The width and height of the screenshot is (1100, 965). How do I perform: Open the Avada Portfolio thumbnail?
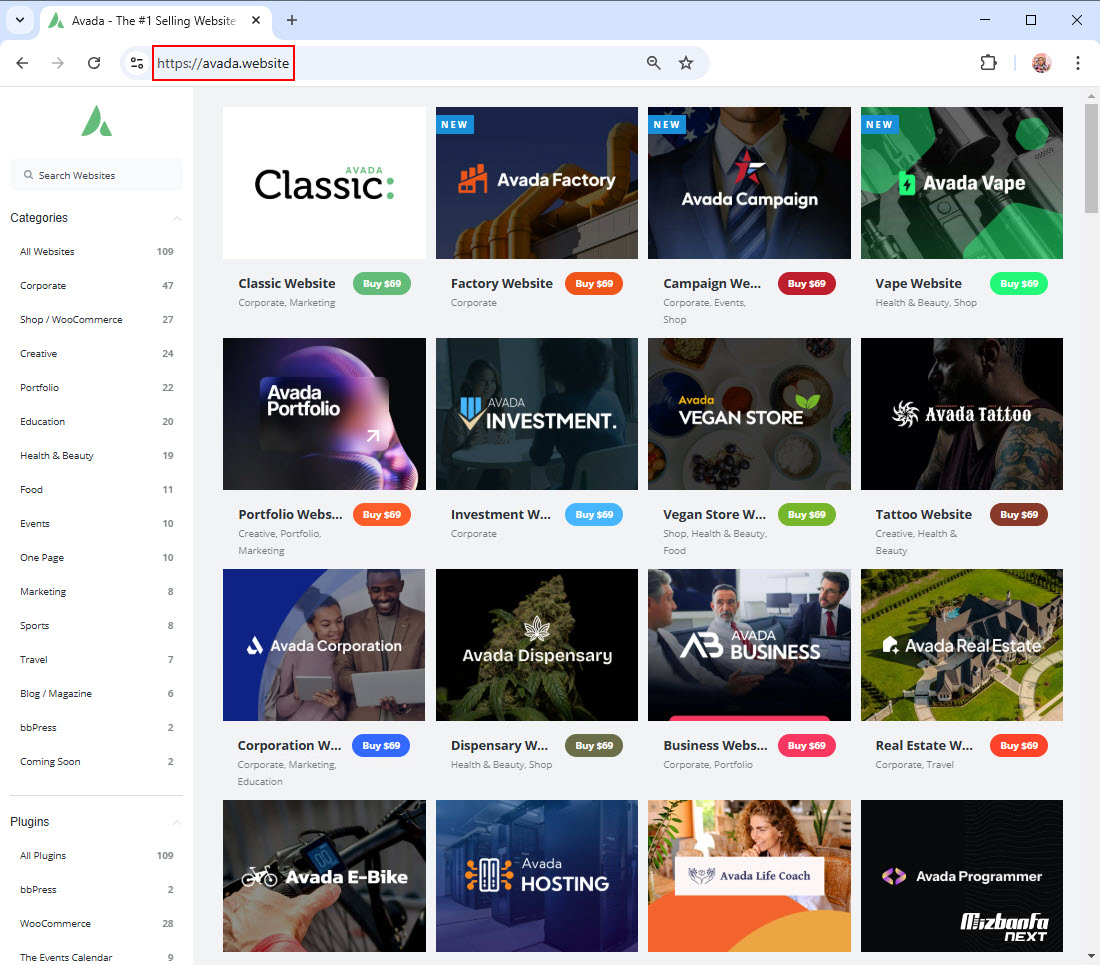[x=324, y=414]
